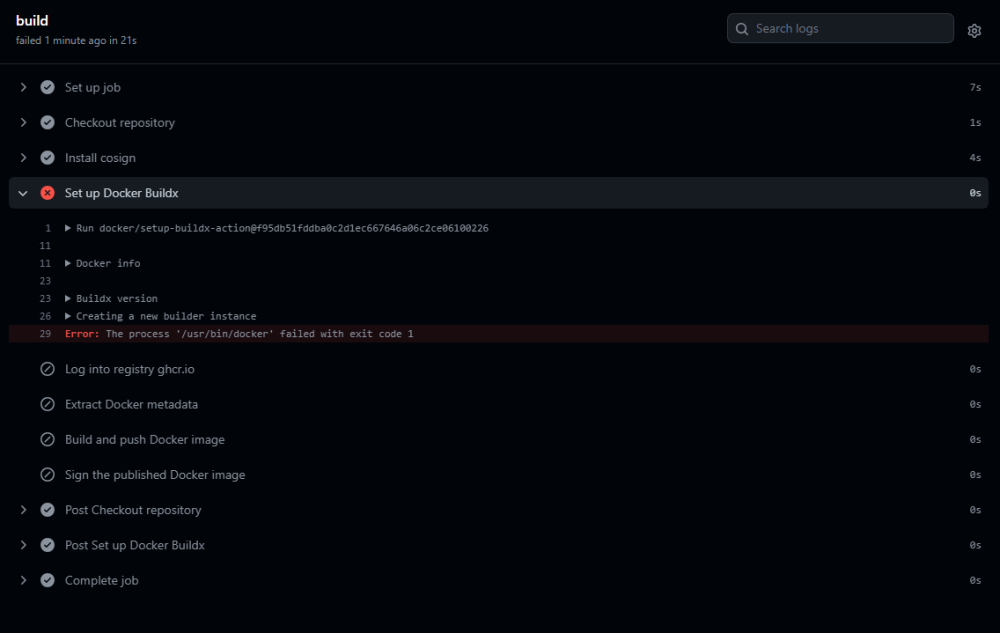The width and height of the screenshot is (1000, 633).
Task: Click the red failed status icon for Set up Docker Buildx
Action: tap(47, 193)
